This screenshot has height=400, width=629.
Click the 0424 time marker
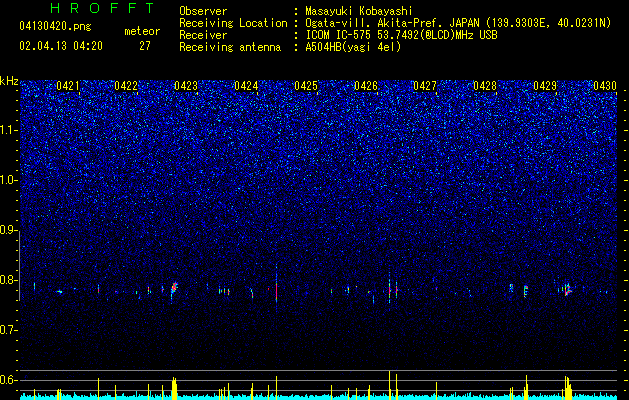246,85
